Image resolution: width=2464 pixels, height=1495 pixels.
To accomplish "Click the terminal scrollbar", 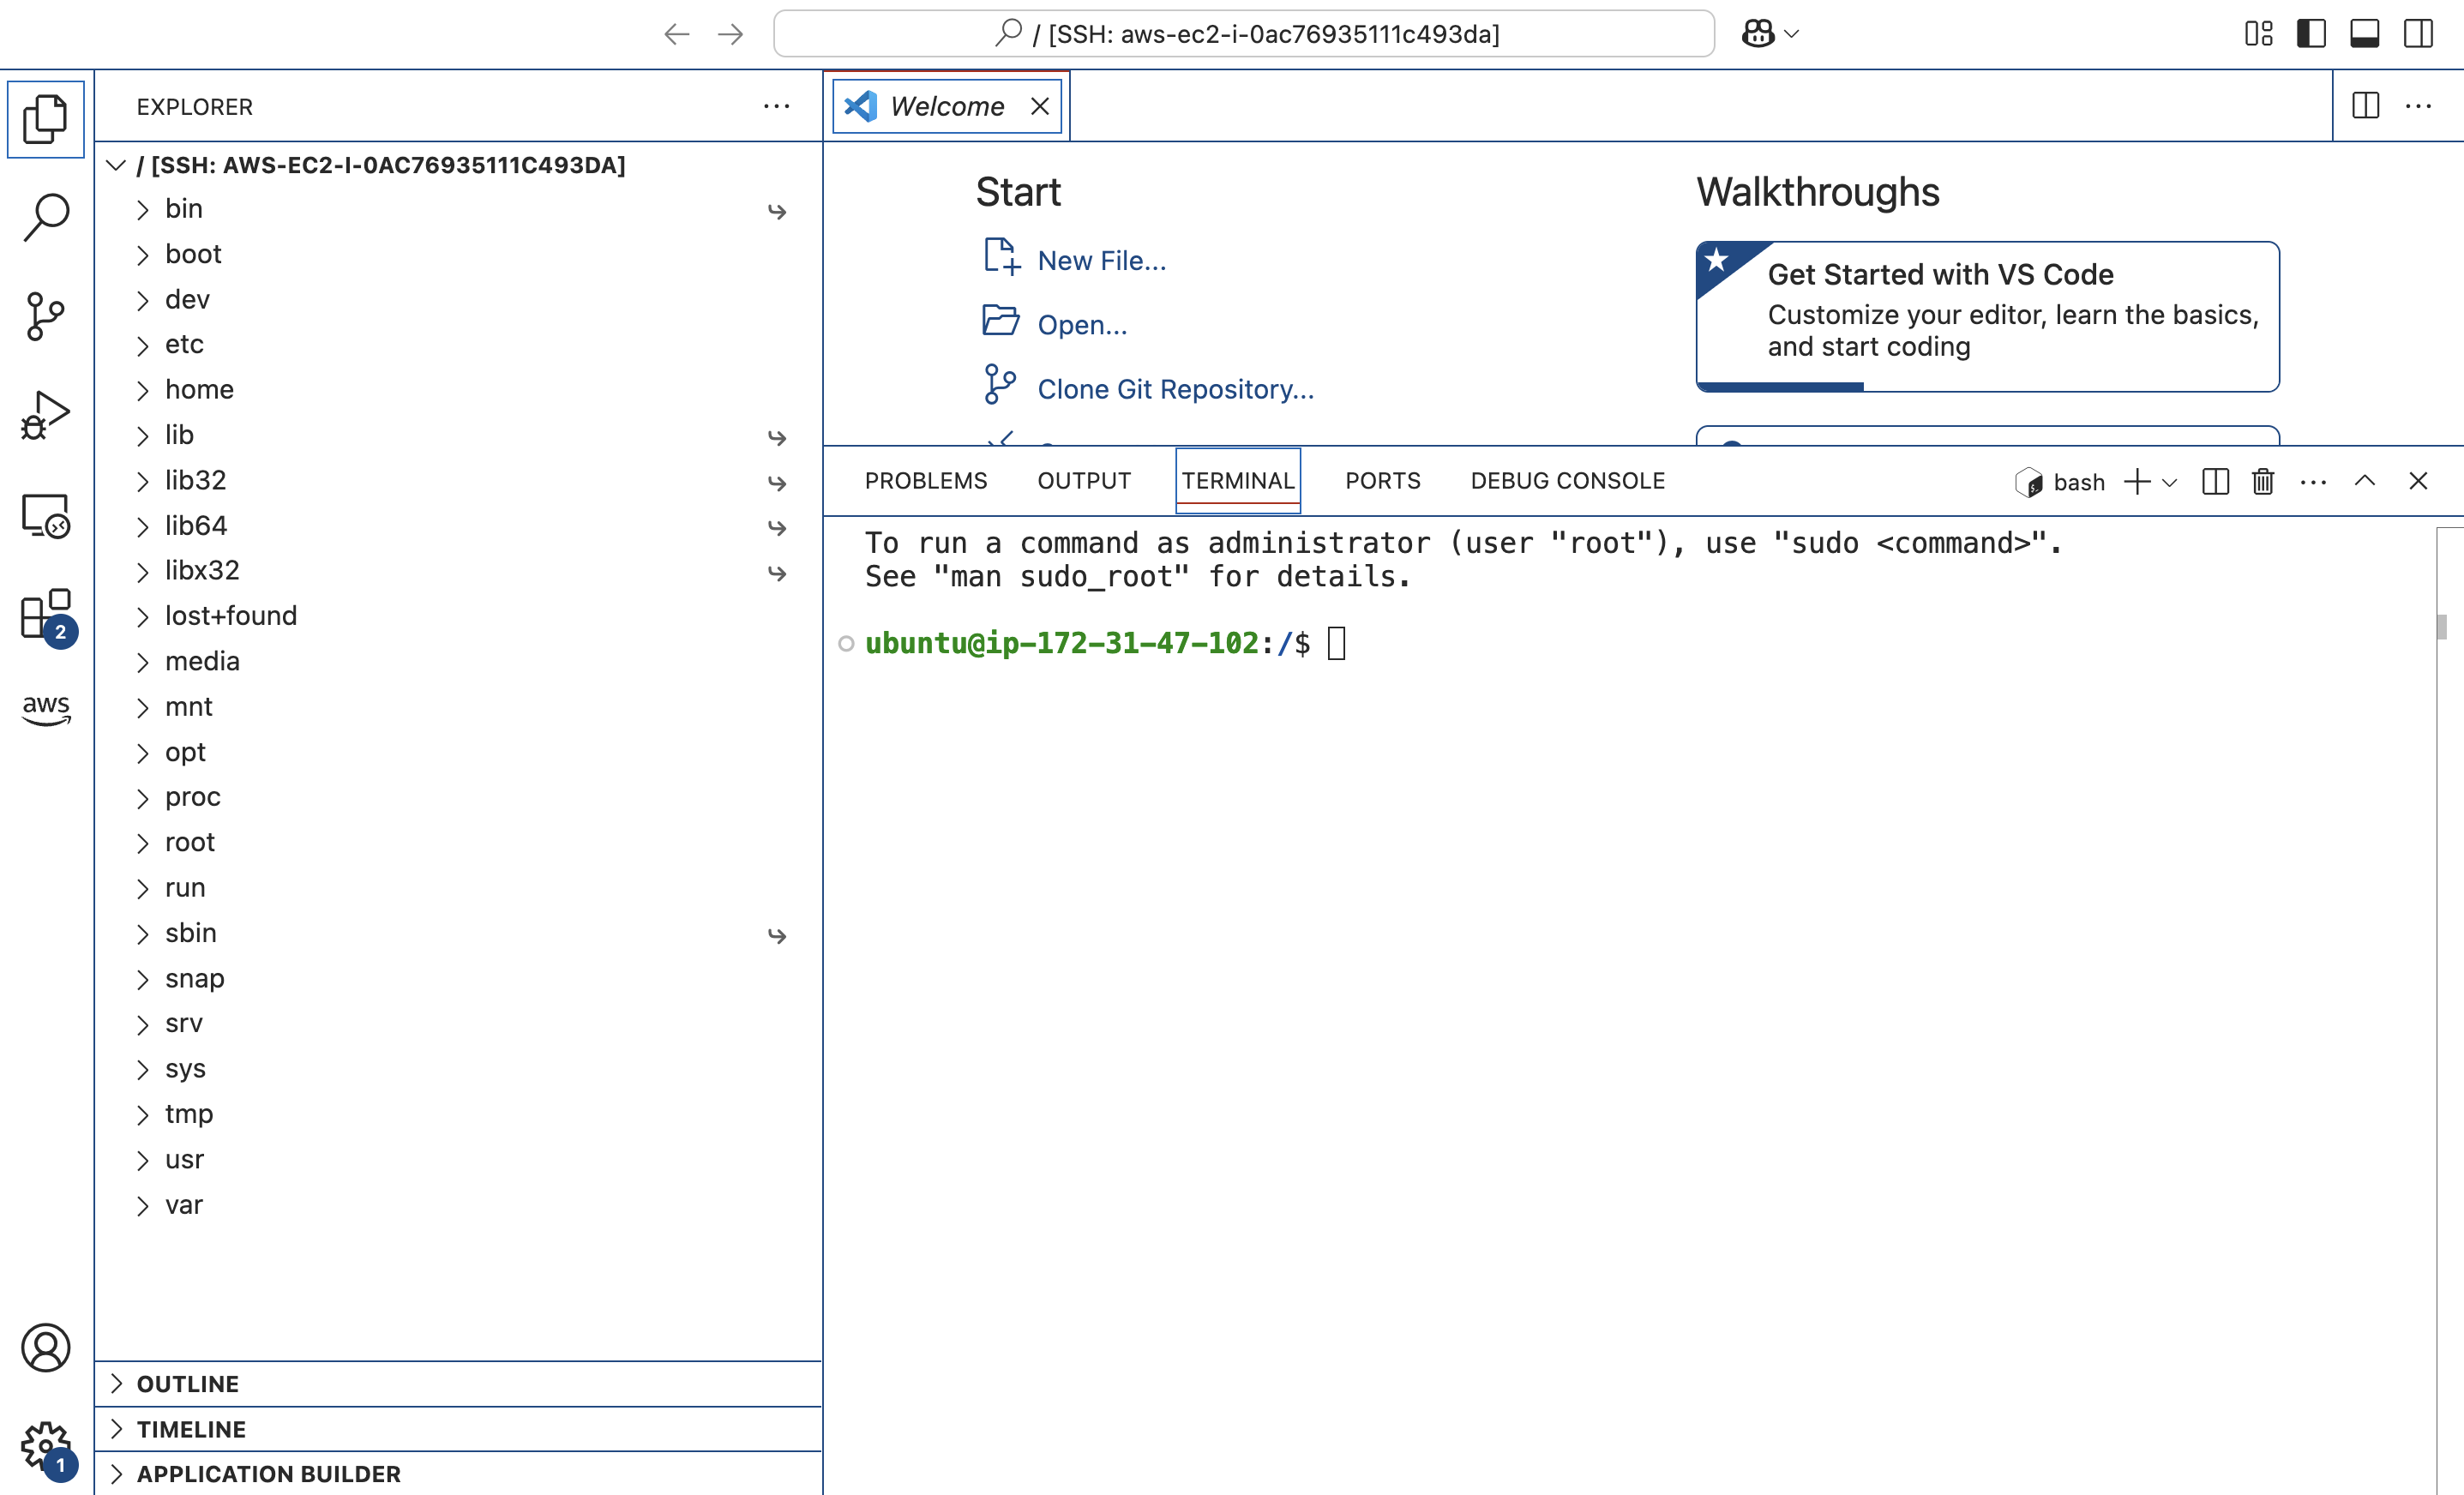I will (x=2441, y=627).
